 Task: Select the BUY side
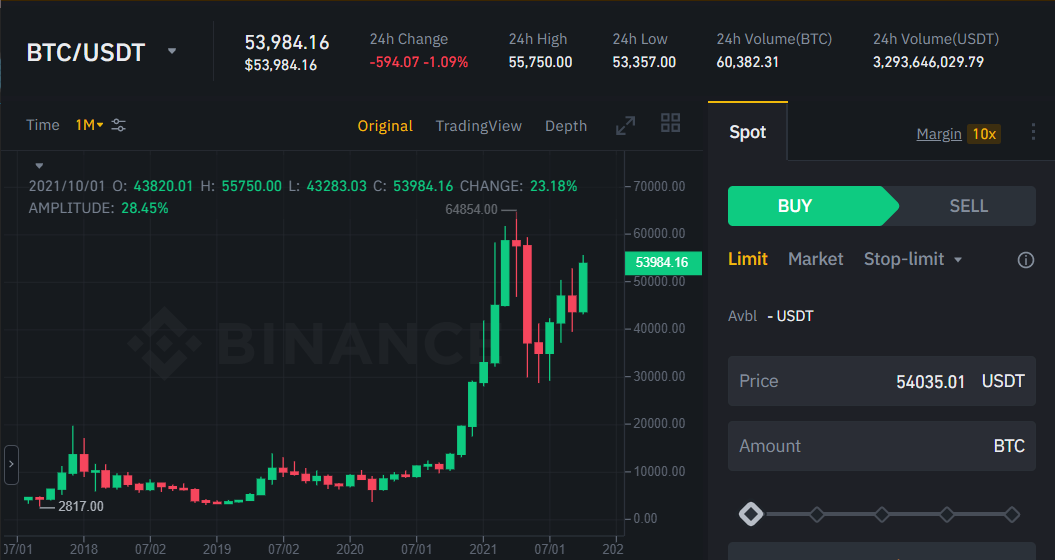click(812, 206)
